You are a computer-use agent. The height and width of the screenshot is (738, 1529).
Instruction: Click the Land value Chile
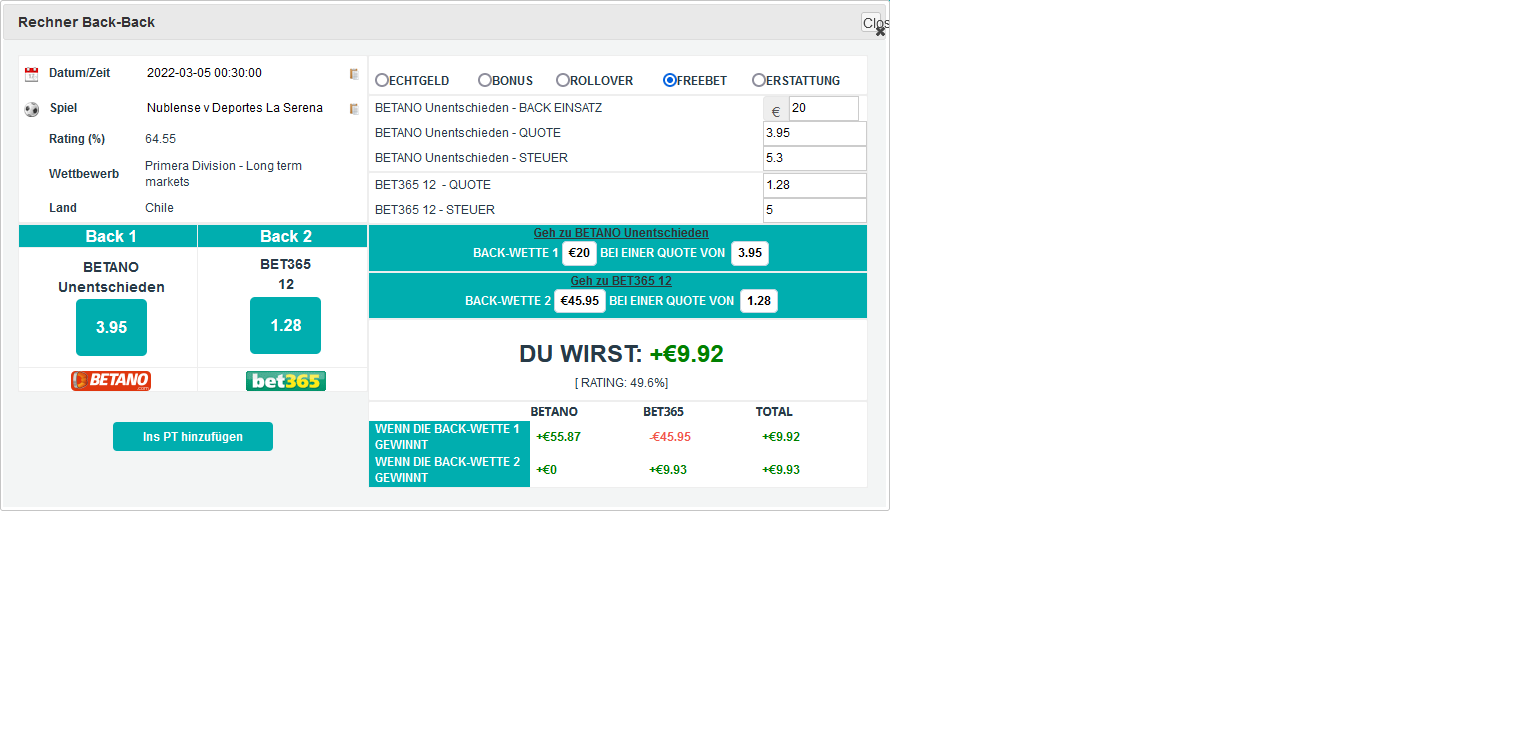click(x=159, y=208)
